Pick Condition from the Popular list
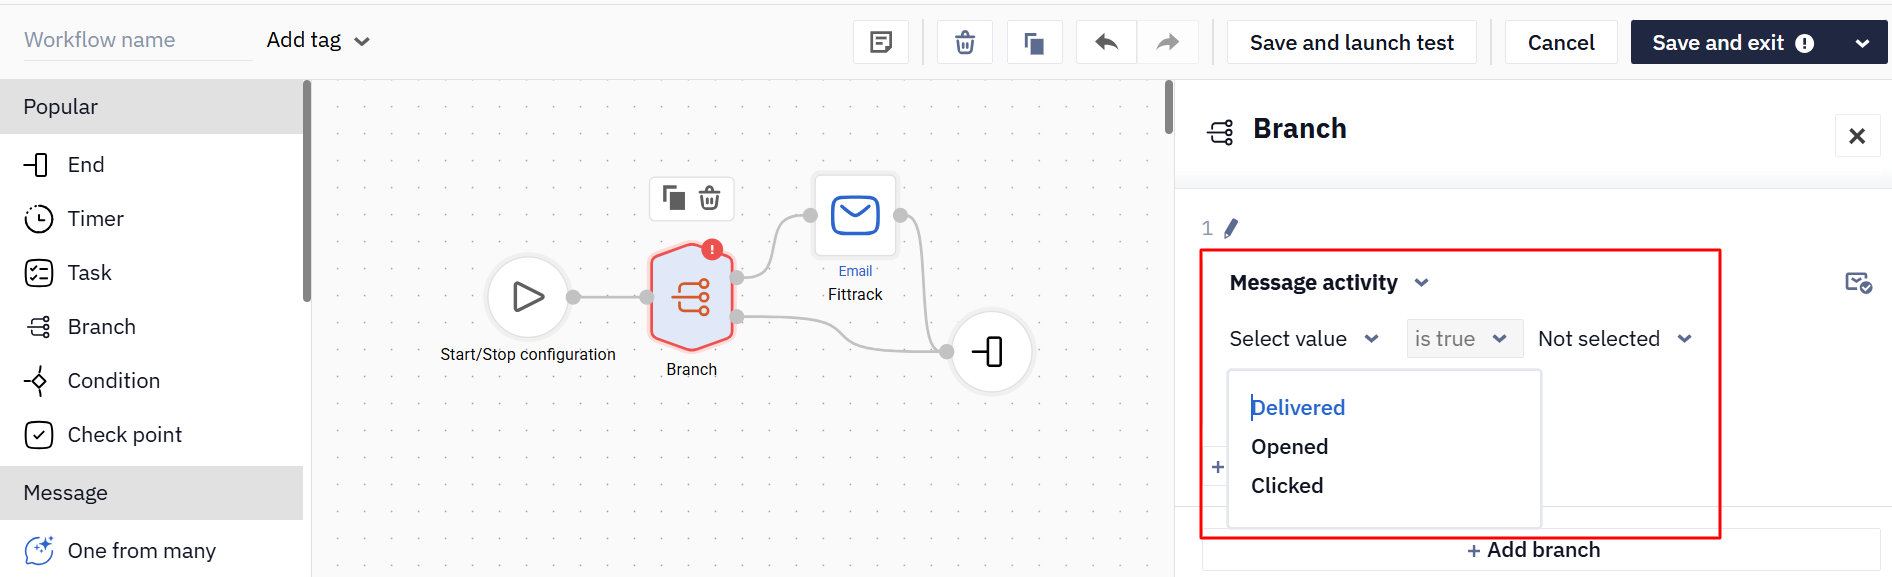The width and height of the screenshot is (1892, 577). point(151,381)
